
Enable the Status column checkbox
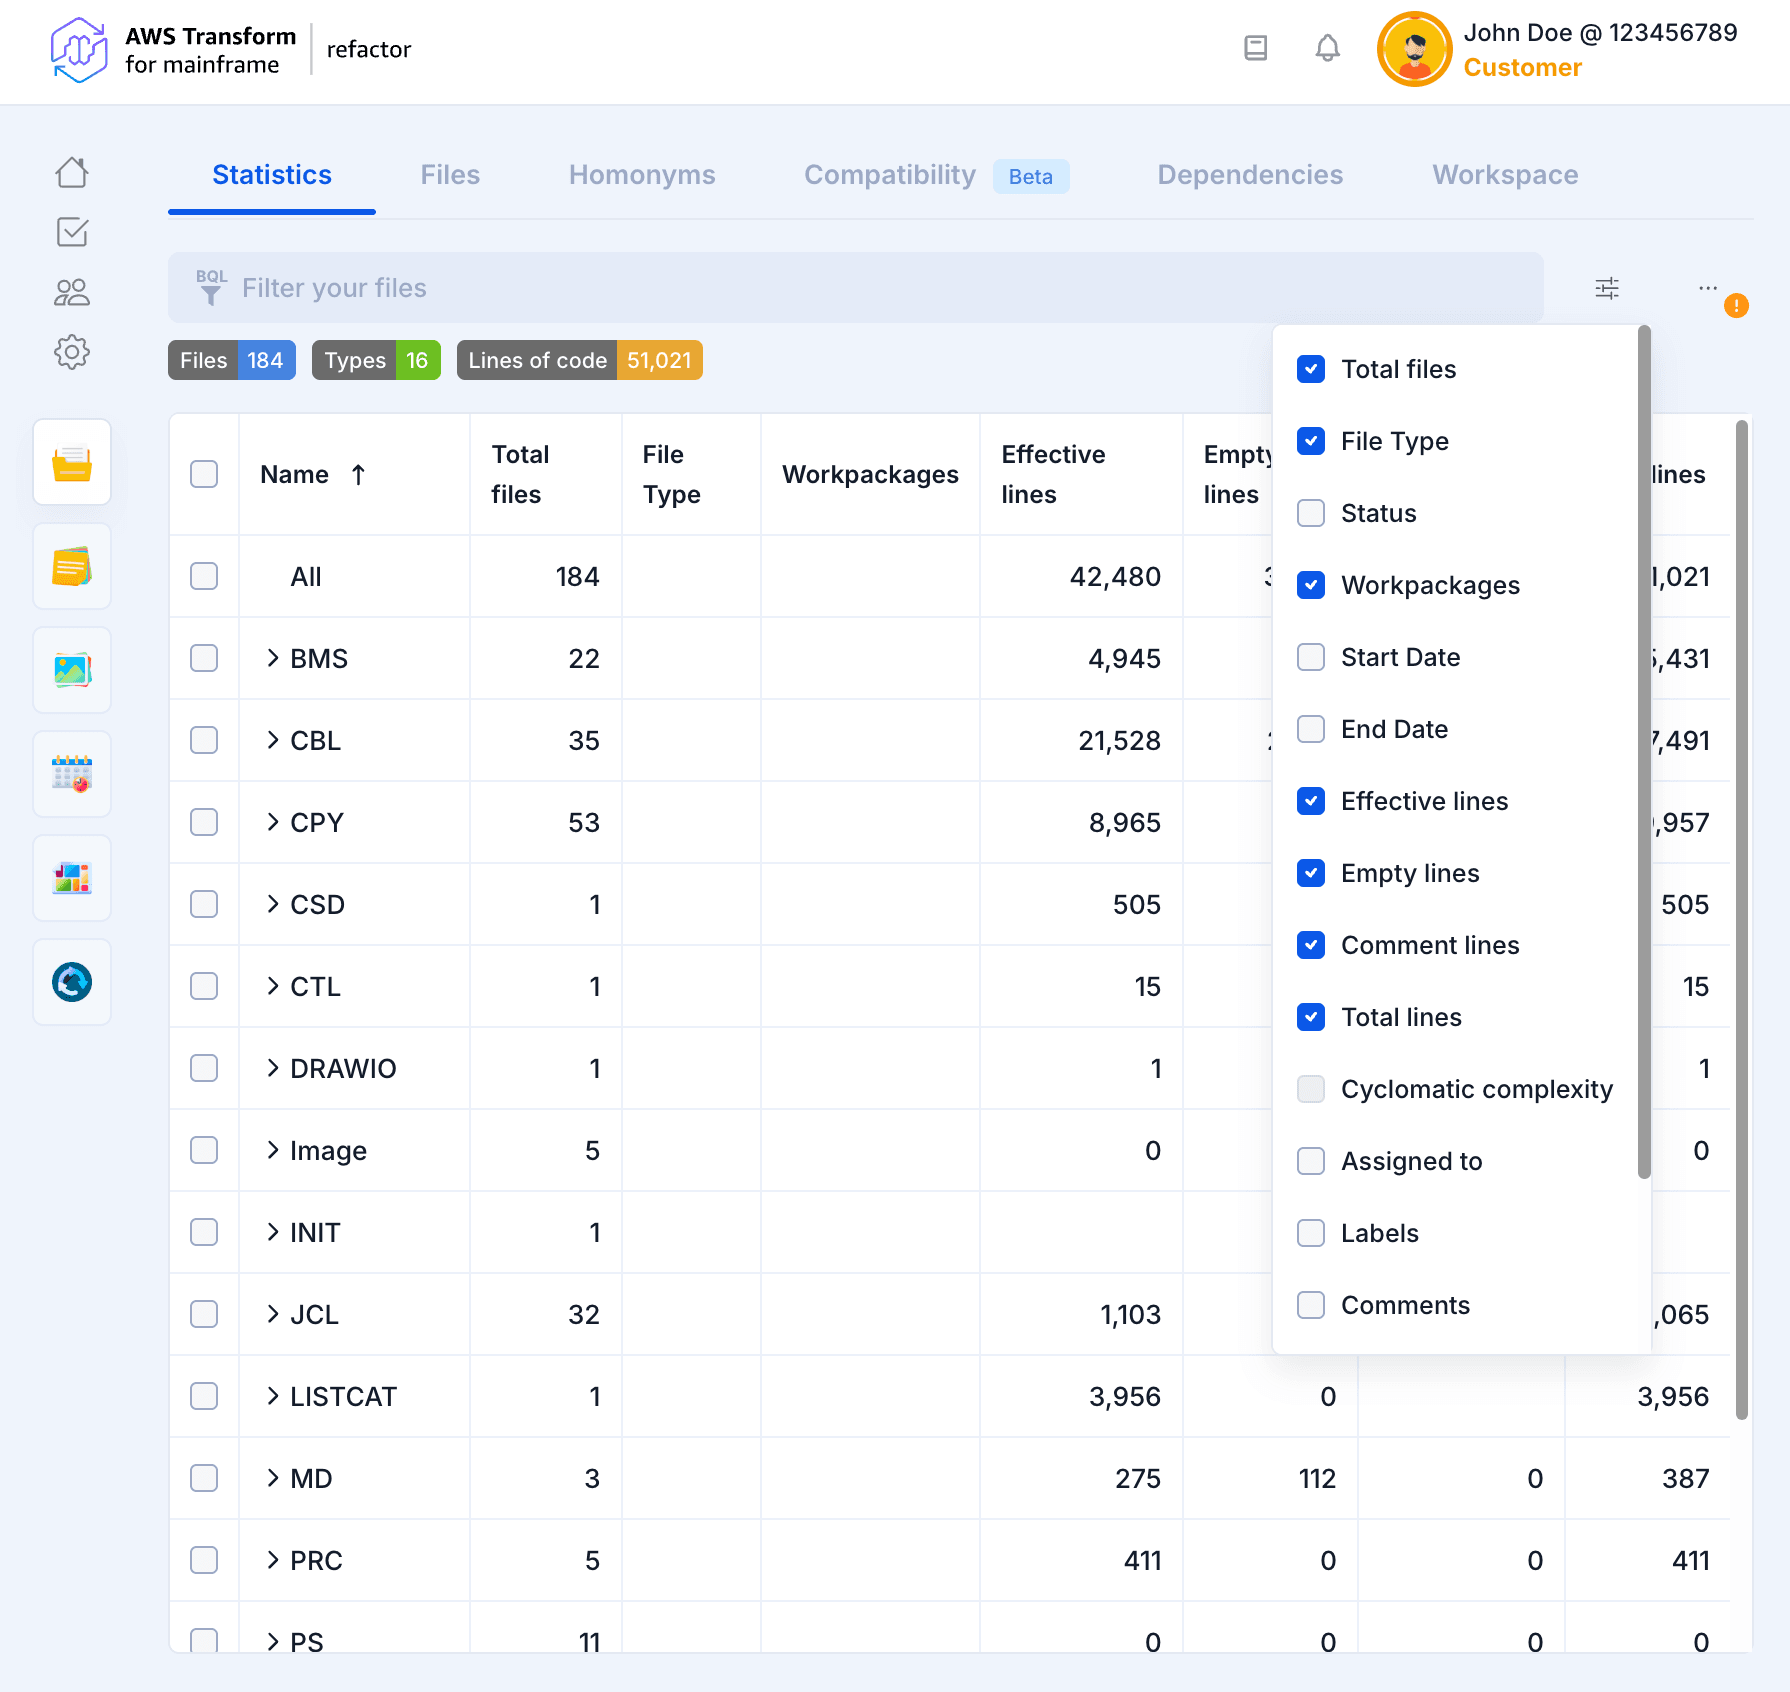pos(1310,513)
